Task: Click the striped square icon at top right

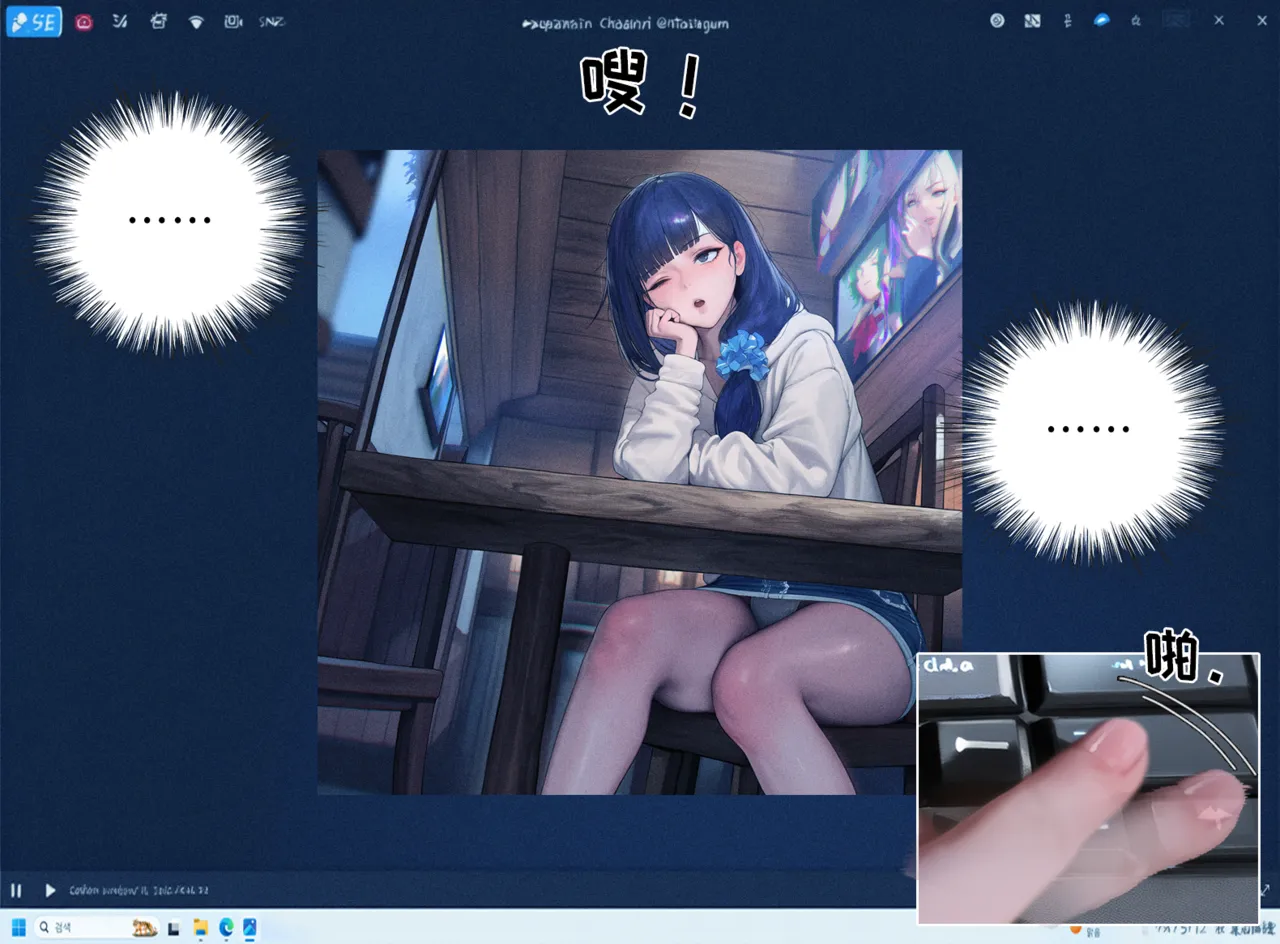Action: tap(1032, 20)
